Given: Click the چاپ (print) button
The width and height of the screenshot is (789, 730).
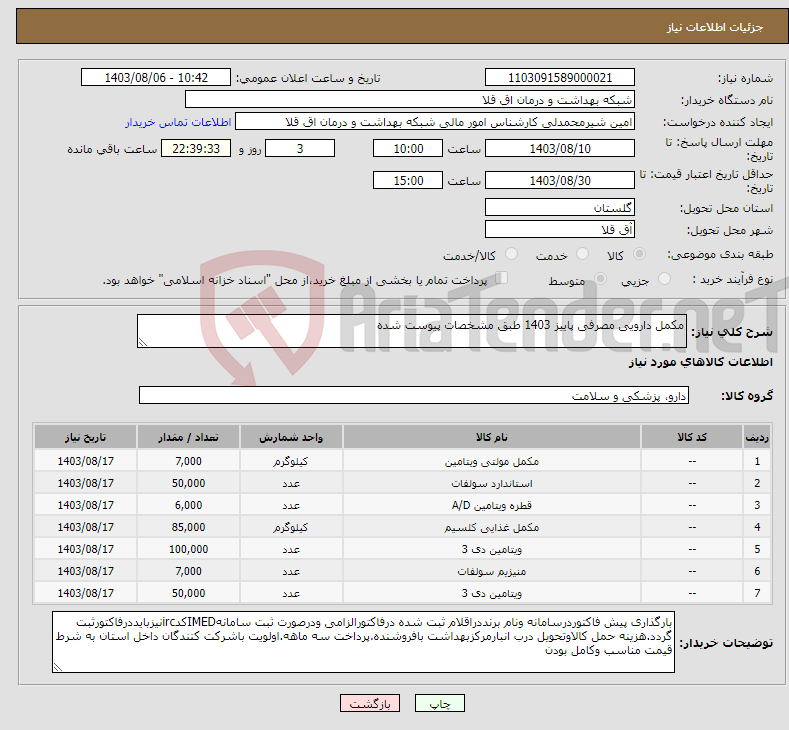Looking at the screenshot, I should pyautogui.click(x=439, y=703).
